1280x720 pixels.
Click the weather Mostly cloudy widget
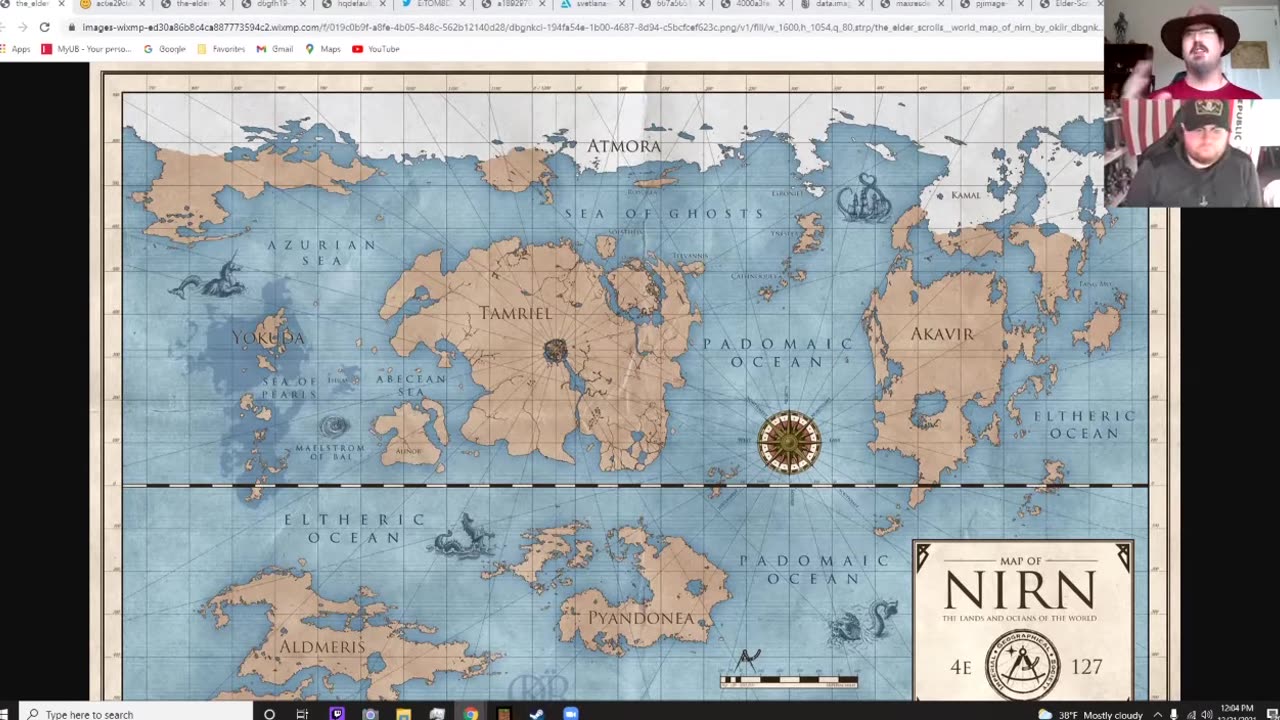[x=1091, y=714]
